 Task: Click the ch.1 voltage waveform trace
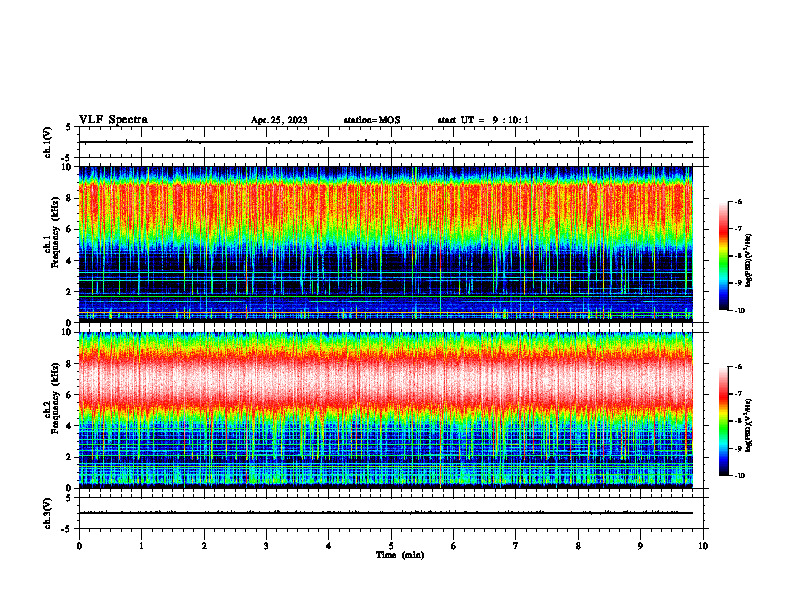(x=386, y=142)
